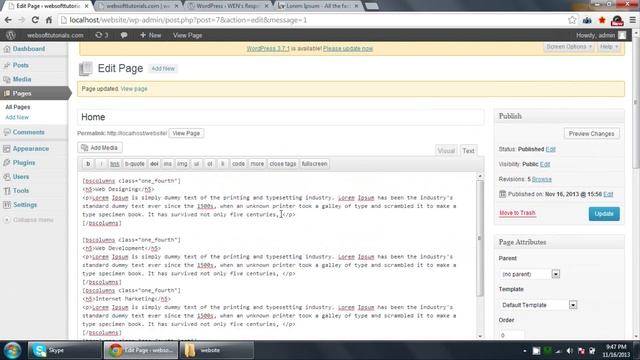The width and height of the screenshot is (640, 360).
Task: Click the Preview Changes button
Action: pos(591,134)
